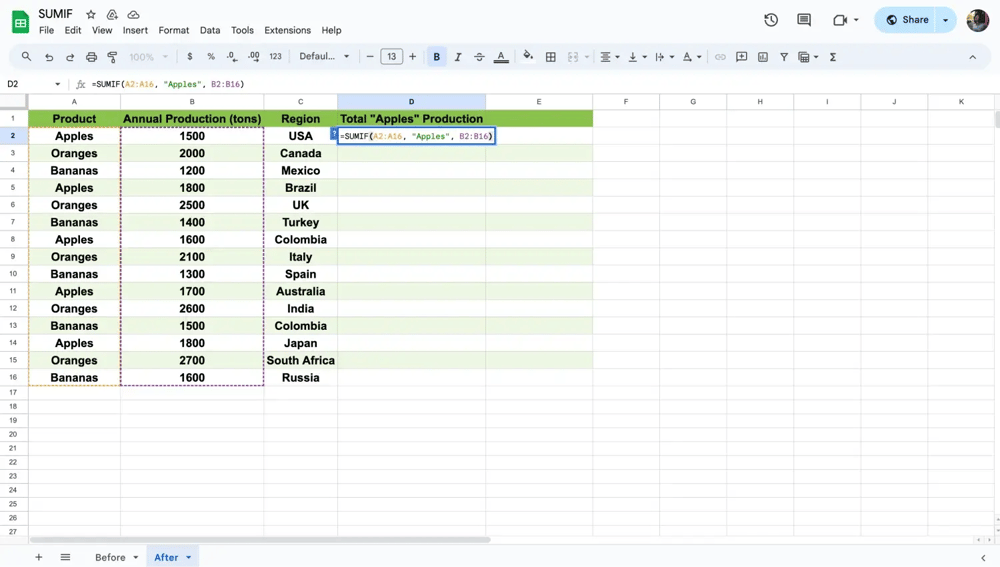
Task: Open the Extensions menu
Action: [287, 31]
